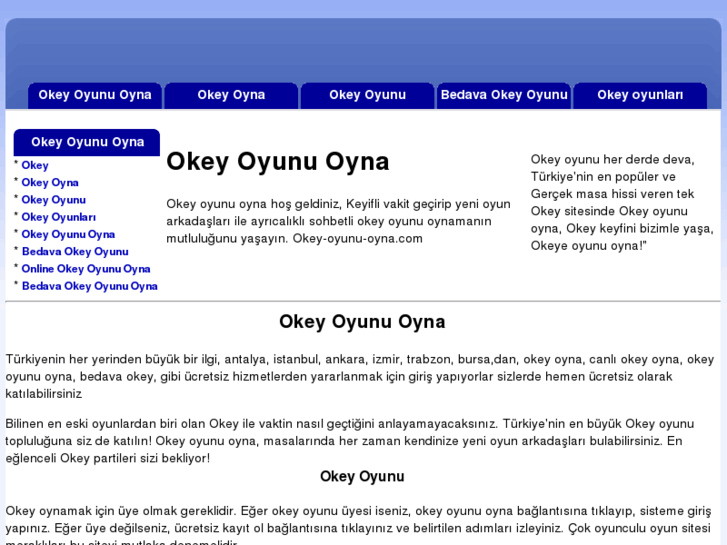Click the Bedava Okey Oyunu Oyna sidebar link
This screenshot has width=727, height=545.
point(89,286)
